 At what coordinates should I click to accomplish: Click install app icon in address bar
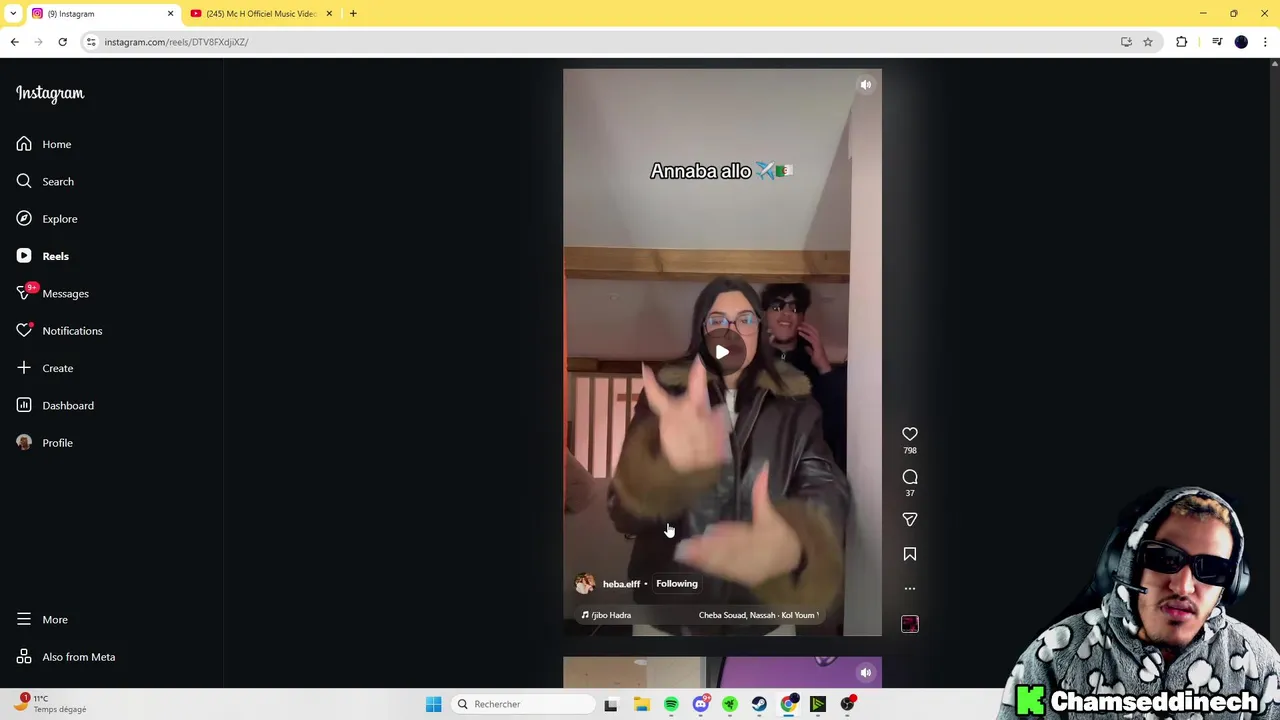pos(1126,42)
